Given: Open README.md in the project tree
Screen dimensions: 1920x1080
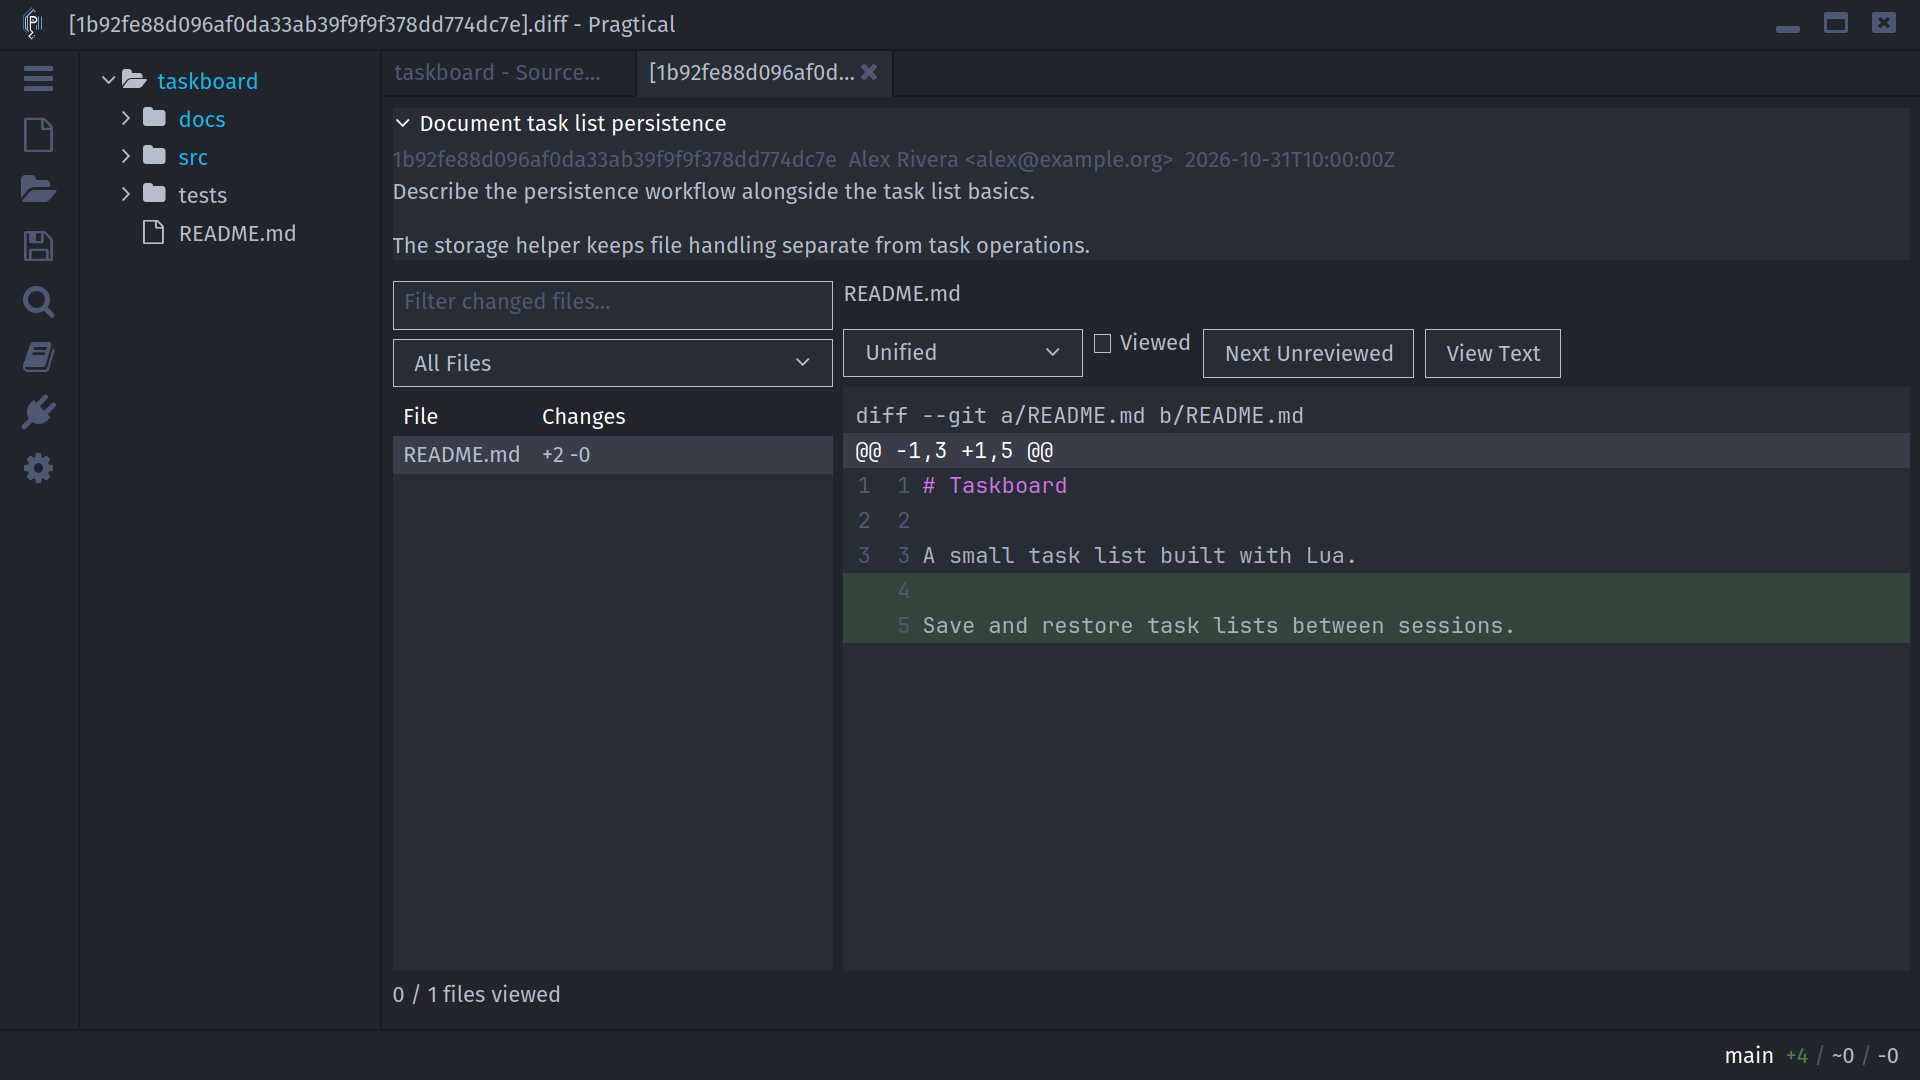Looking at the screenshot, I should 237,233.
